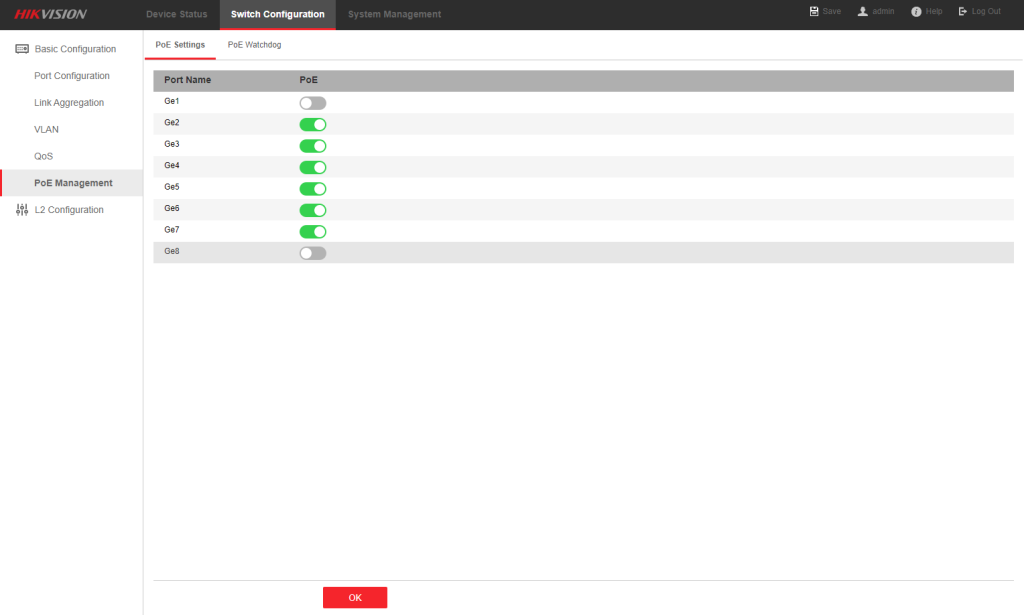The width and height of the screenshot is (1024, 615).
Task: Go to System Management tab
Action: 394,14
